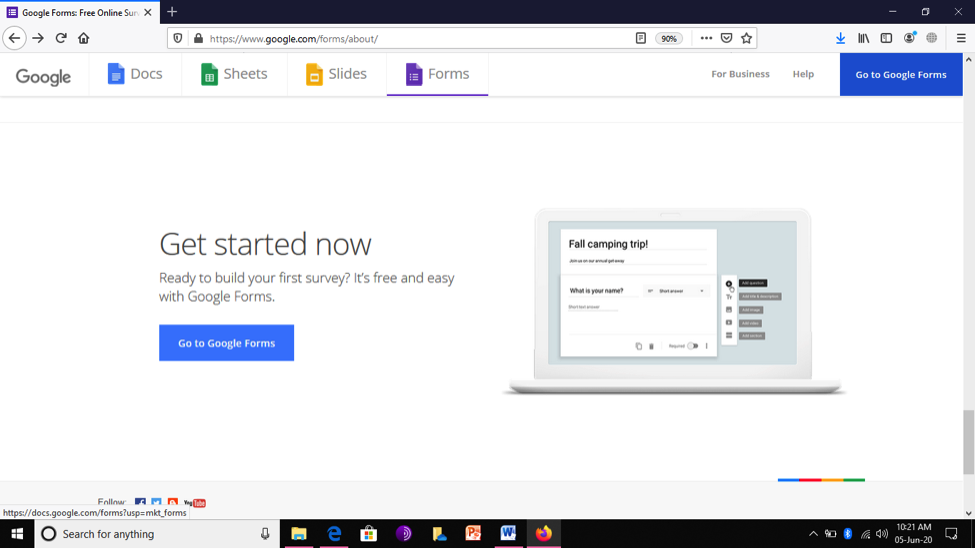Open the Help link
The height and width of the screenshot is (549, 975).
click(803, 74)
